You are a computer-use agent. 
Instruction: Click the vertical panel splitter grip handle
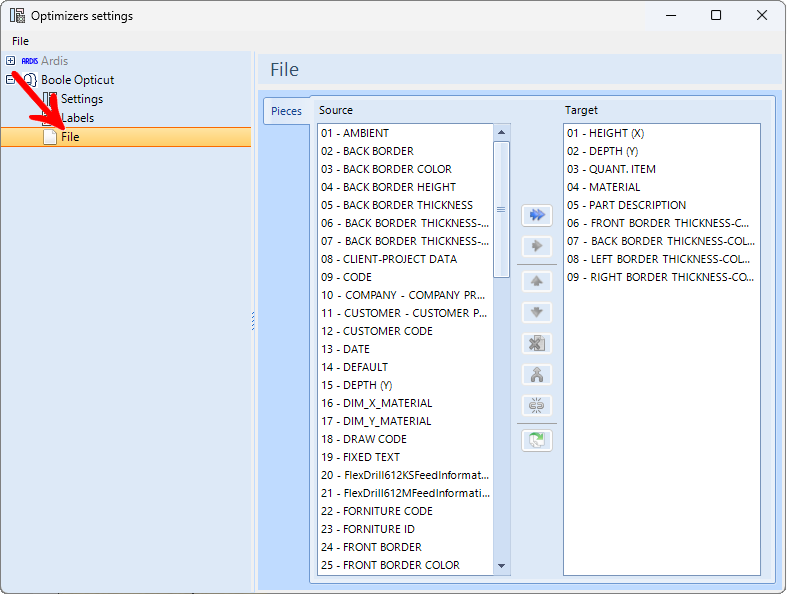(253, 321)
